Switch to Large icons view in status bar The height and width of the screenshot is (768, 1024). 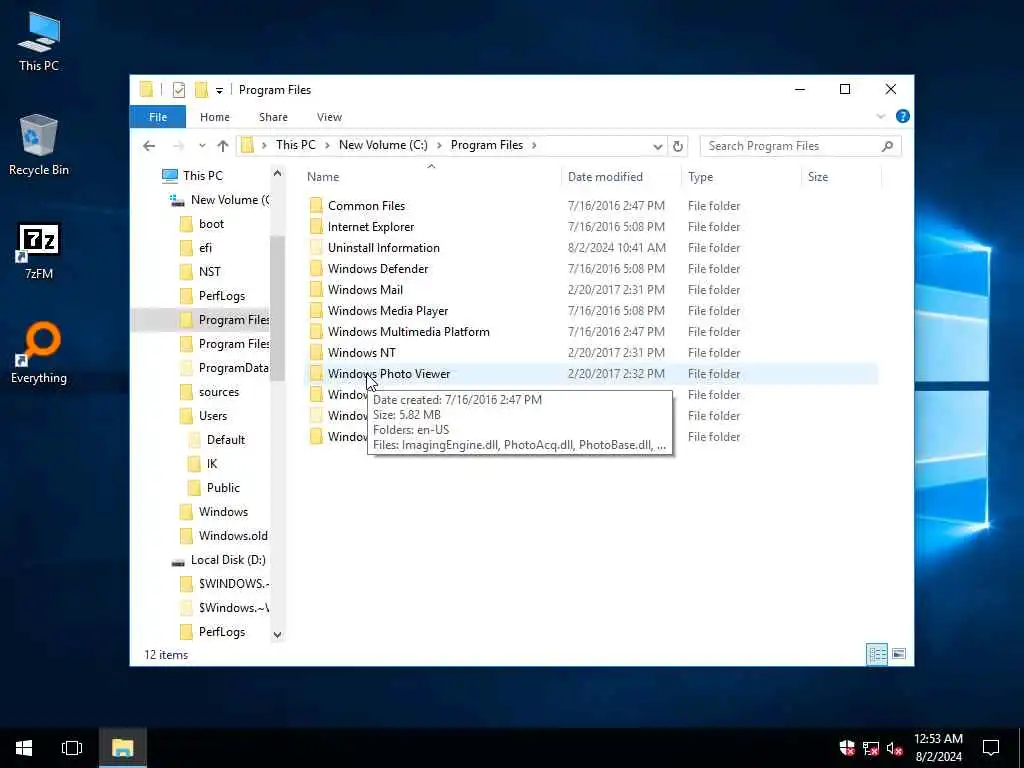pos(899,654)
